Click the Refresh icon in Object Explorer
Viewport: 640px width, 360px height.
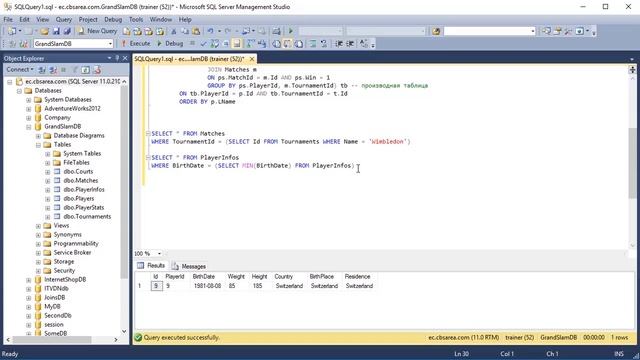point(85,70)
